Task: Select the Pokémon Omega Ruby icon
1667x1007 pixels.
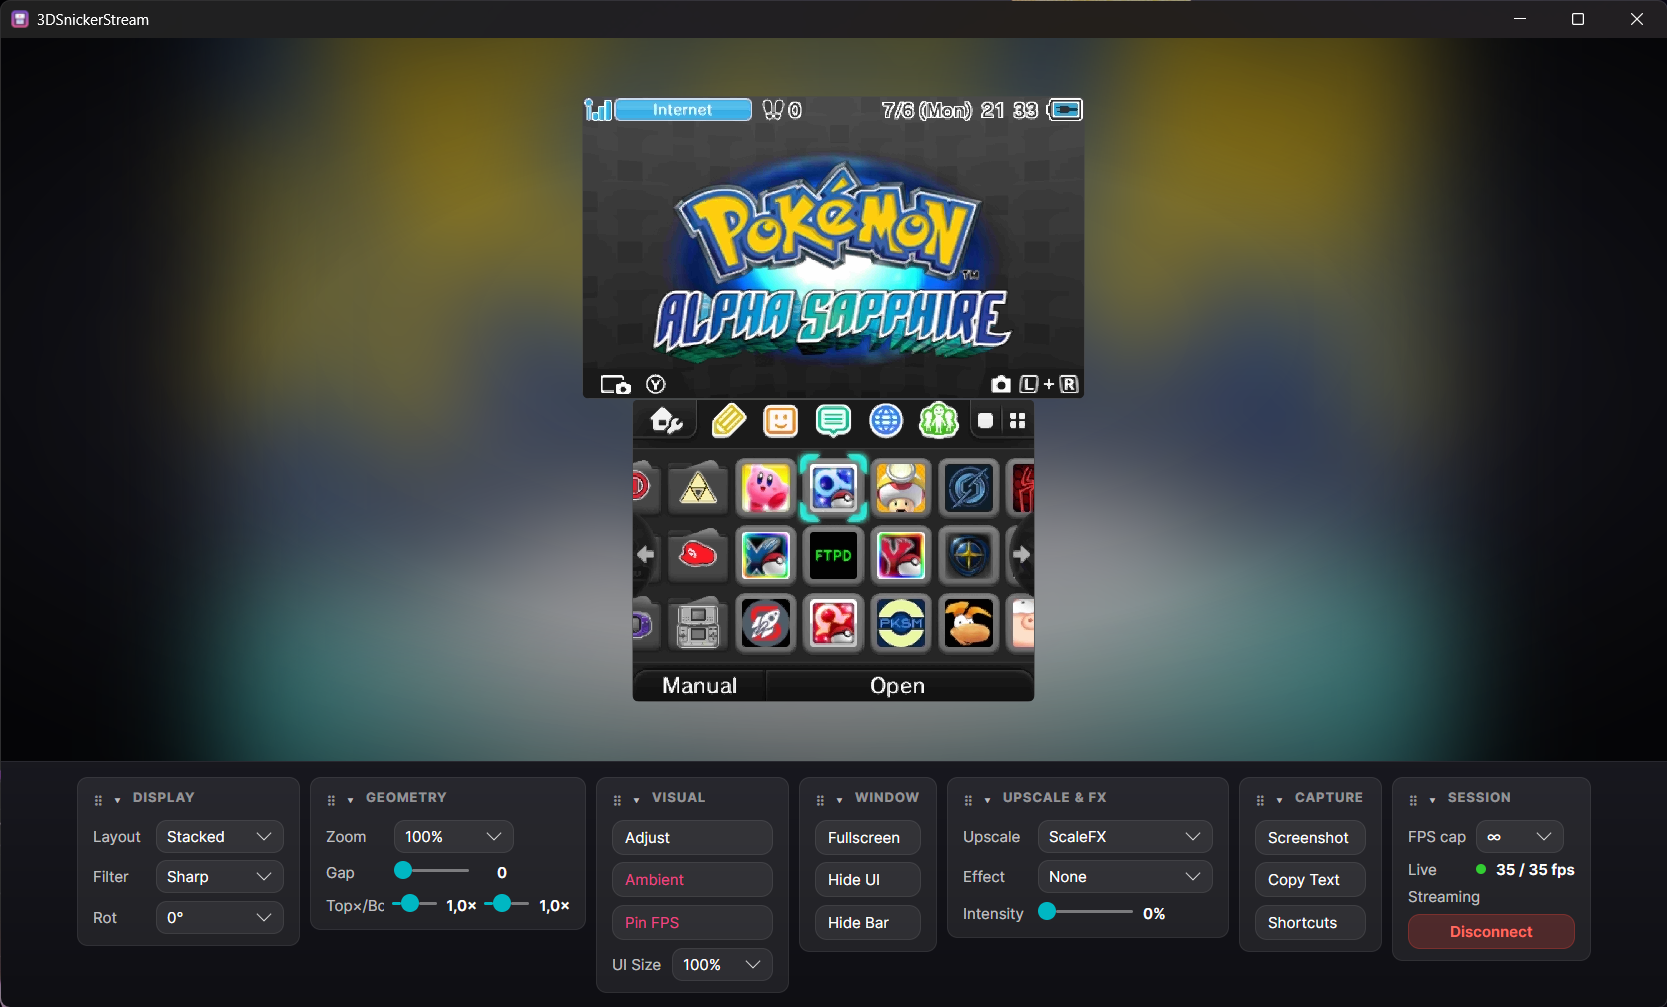Action: click(x=833, y=623)
